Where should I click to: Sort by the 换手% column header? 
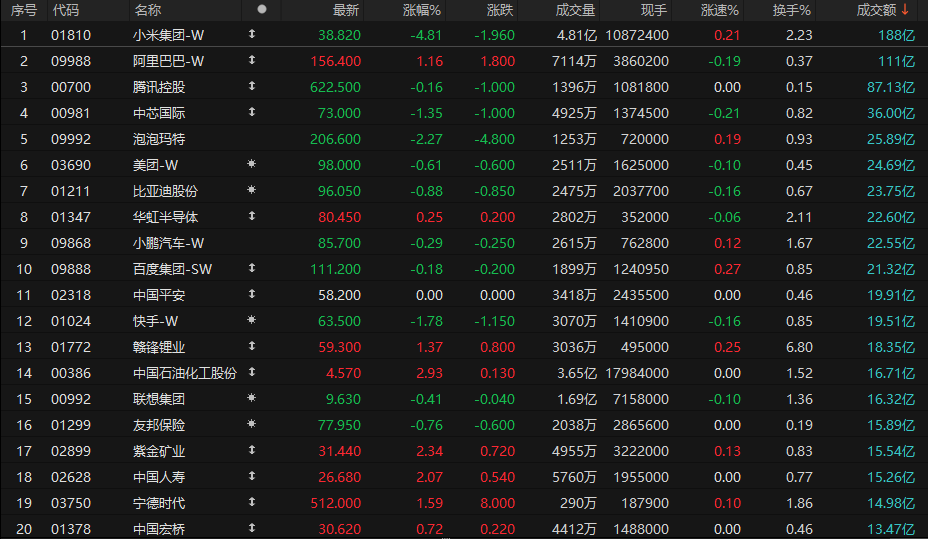pos(792,10)
